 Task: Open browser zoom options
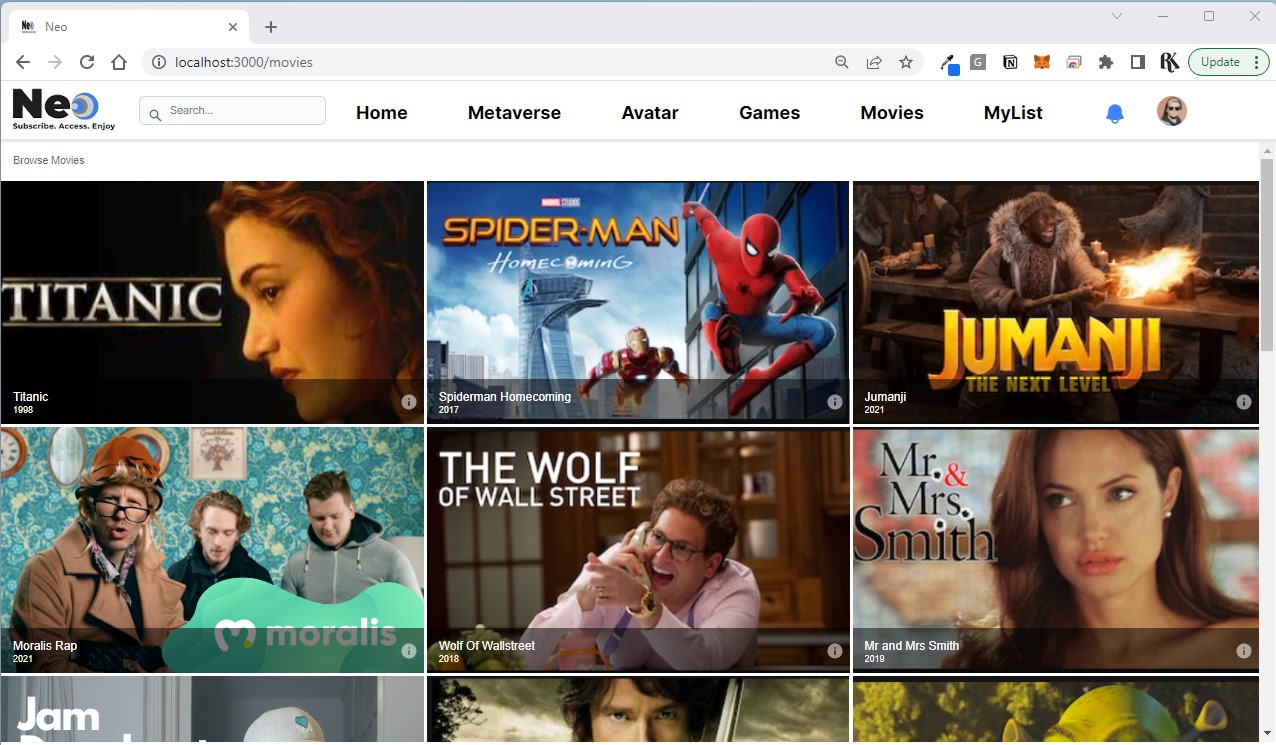pyautogui.click(x=842, y=62)
